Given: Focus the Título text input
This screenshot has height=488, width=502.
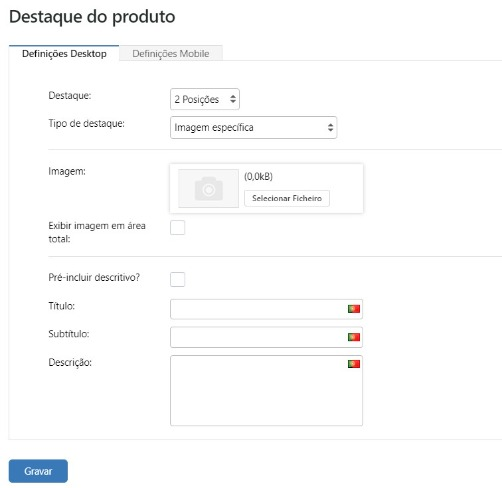Looking at the screenshot, I should point(266,309).
